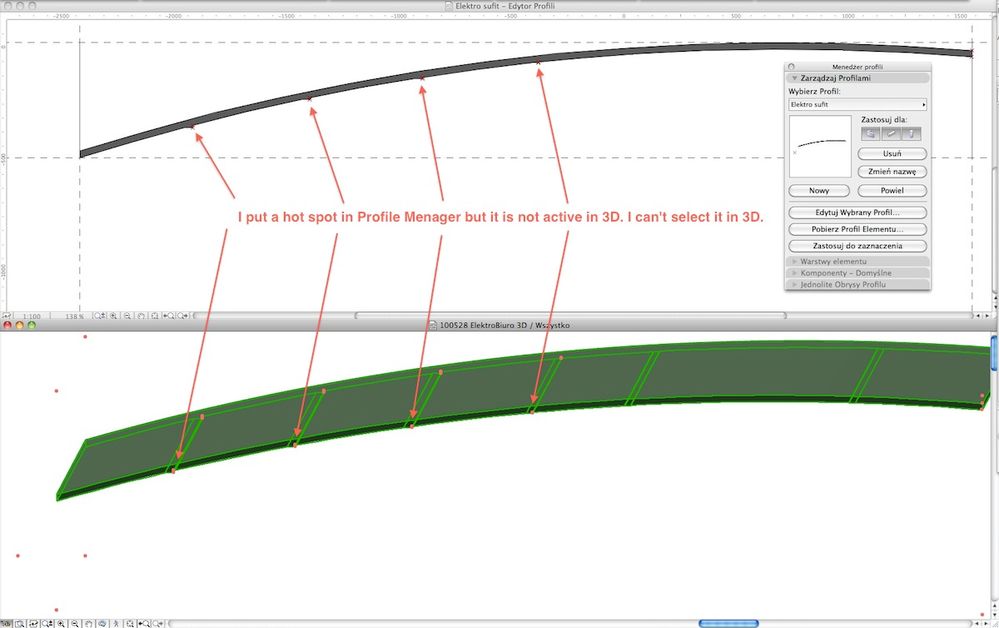The height and width of the screenshot is (628, 999).
Task: Close the 100528 ElektroBiuro 3D window
Action: [x=8, y=325]
